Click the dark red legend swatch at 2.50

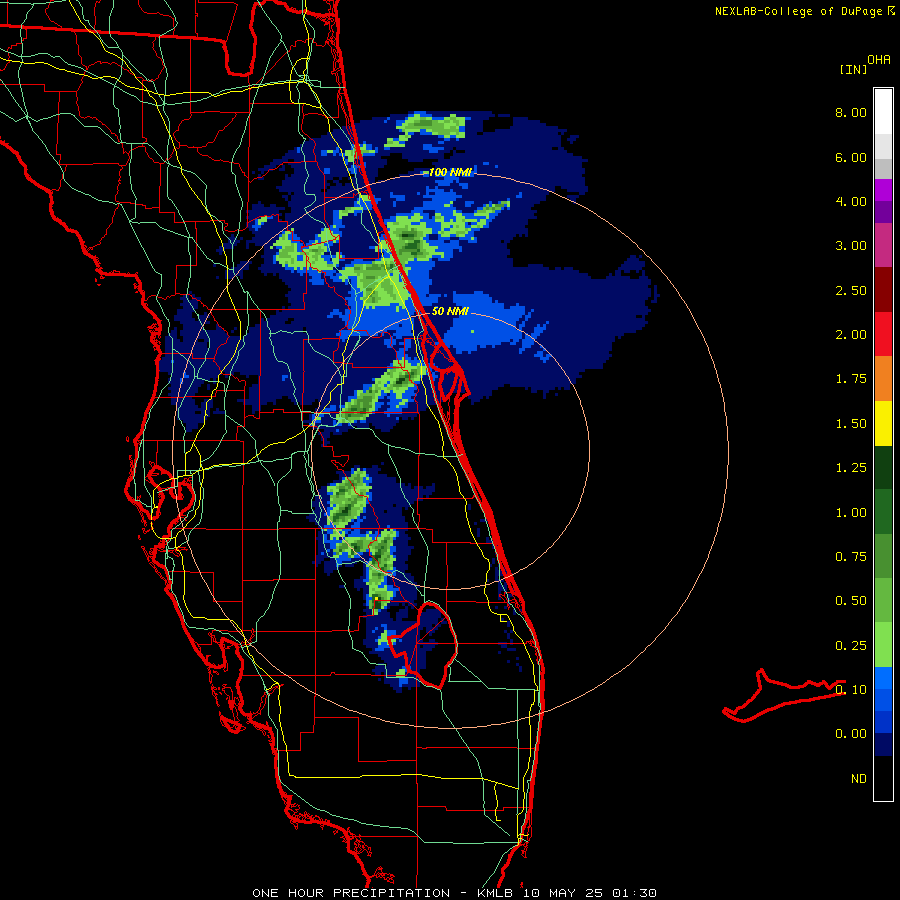tap(883, 290)
